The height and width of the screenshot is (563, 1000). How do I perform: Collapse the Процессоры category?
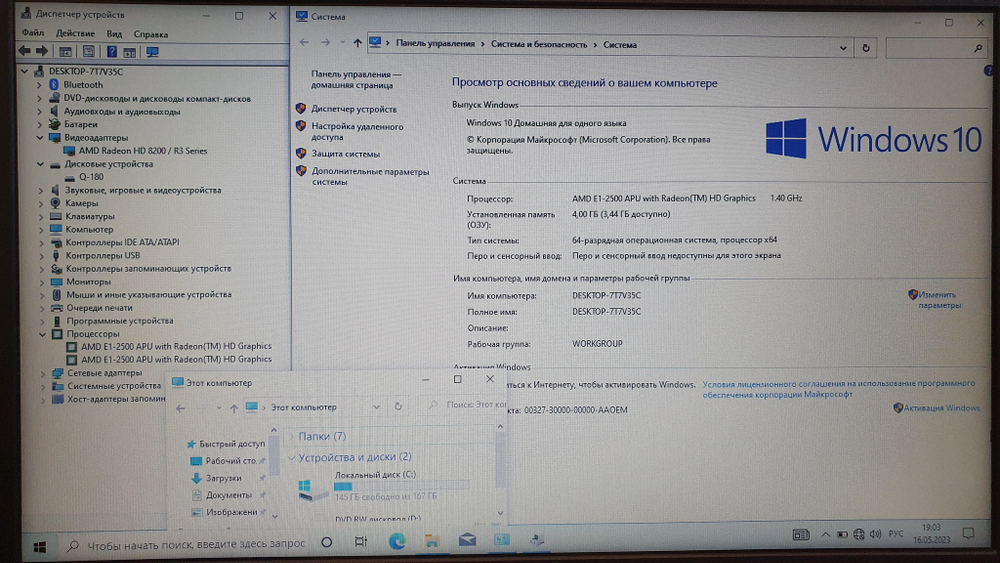coord(43,334)
